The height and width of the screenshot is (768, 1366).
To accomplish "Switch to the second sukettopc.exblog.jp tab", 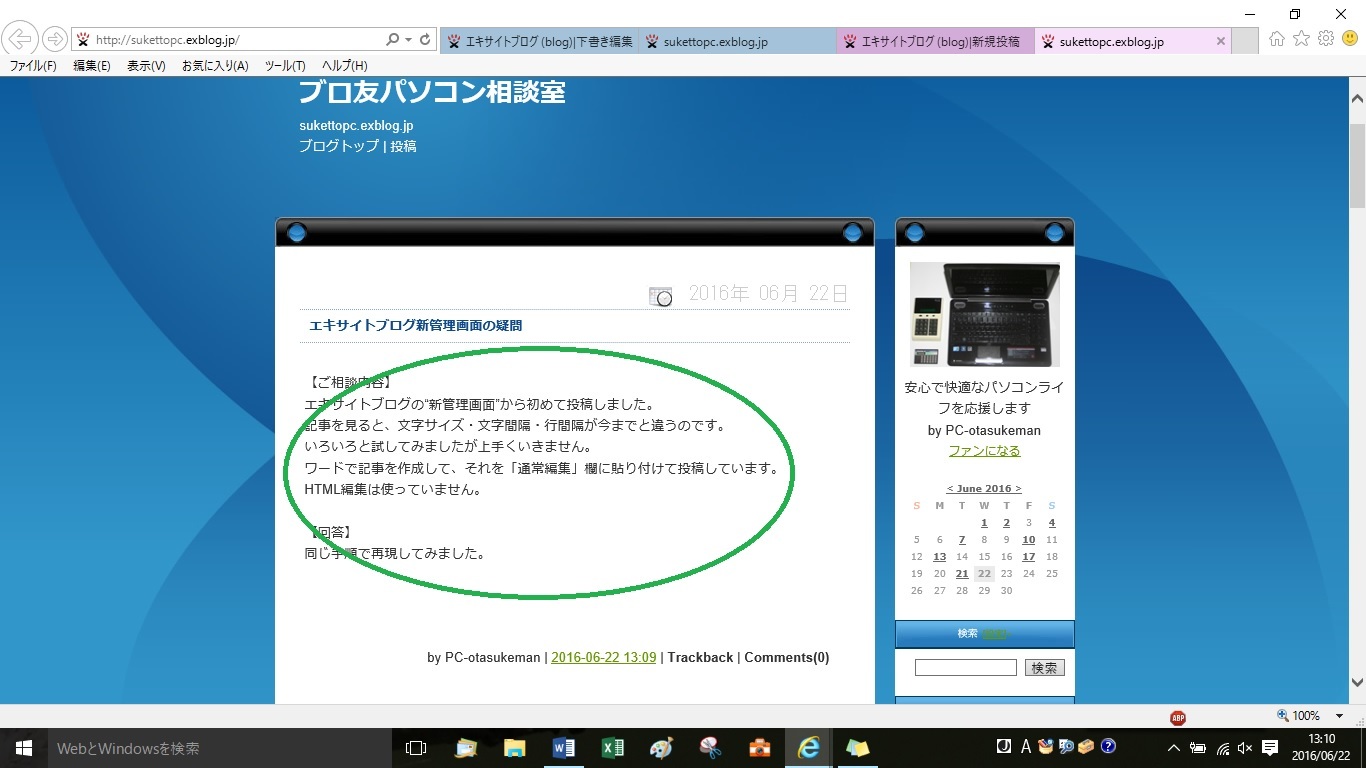I will tap(737, 41).
